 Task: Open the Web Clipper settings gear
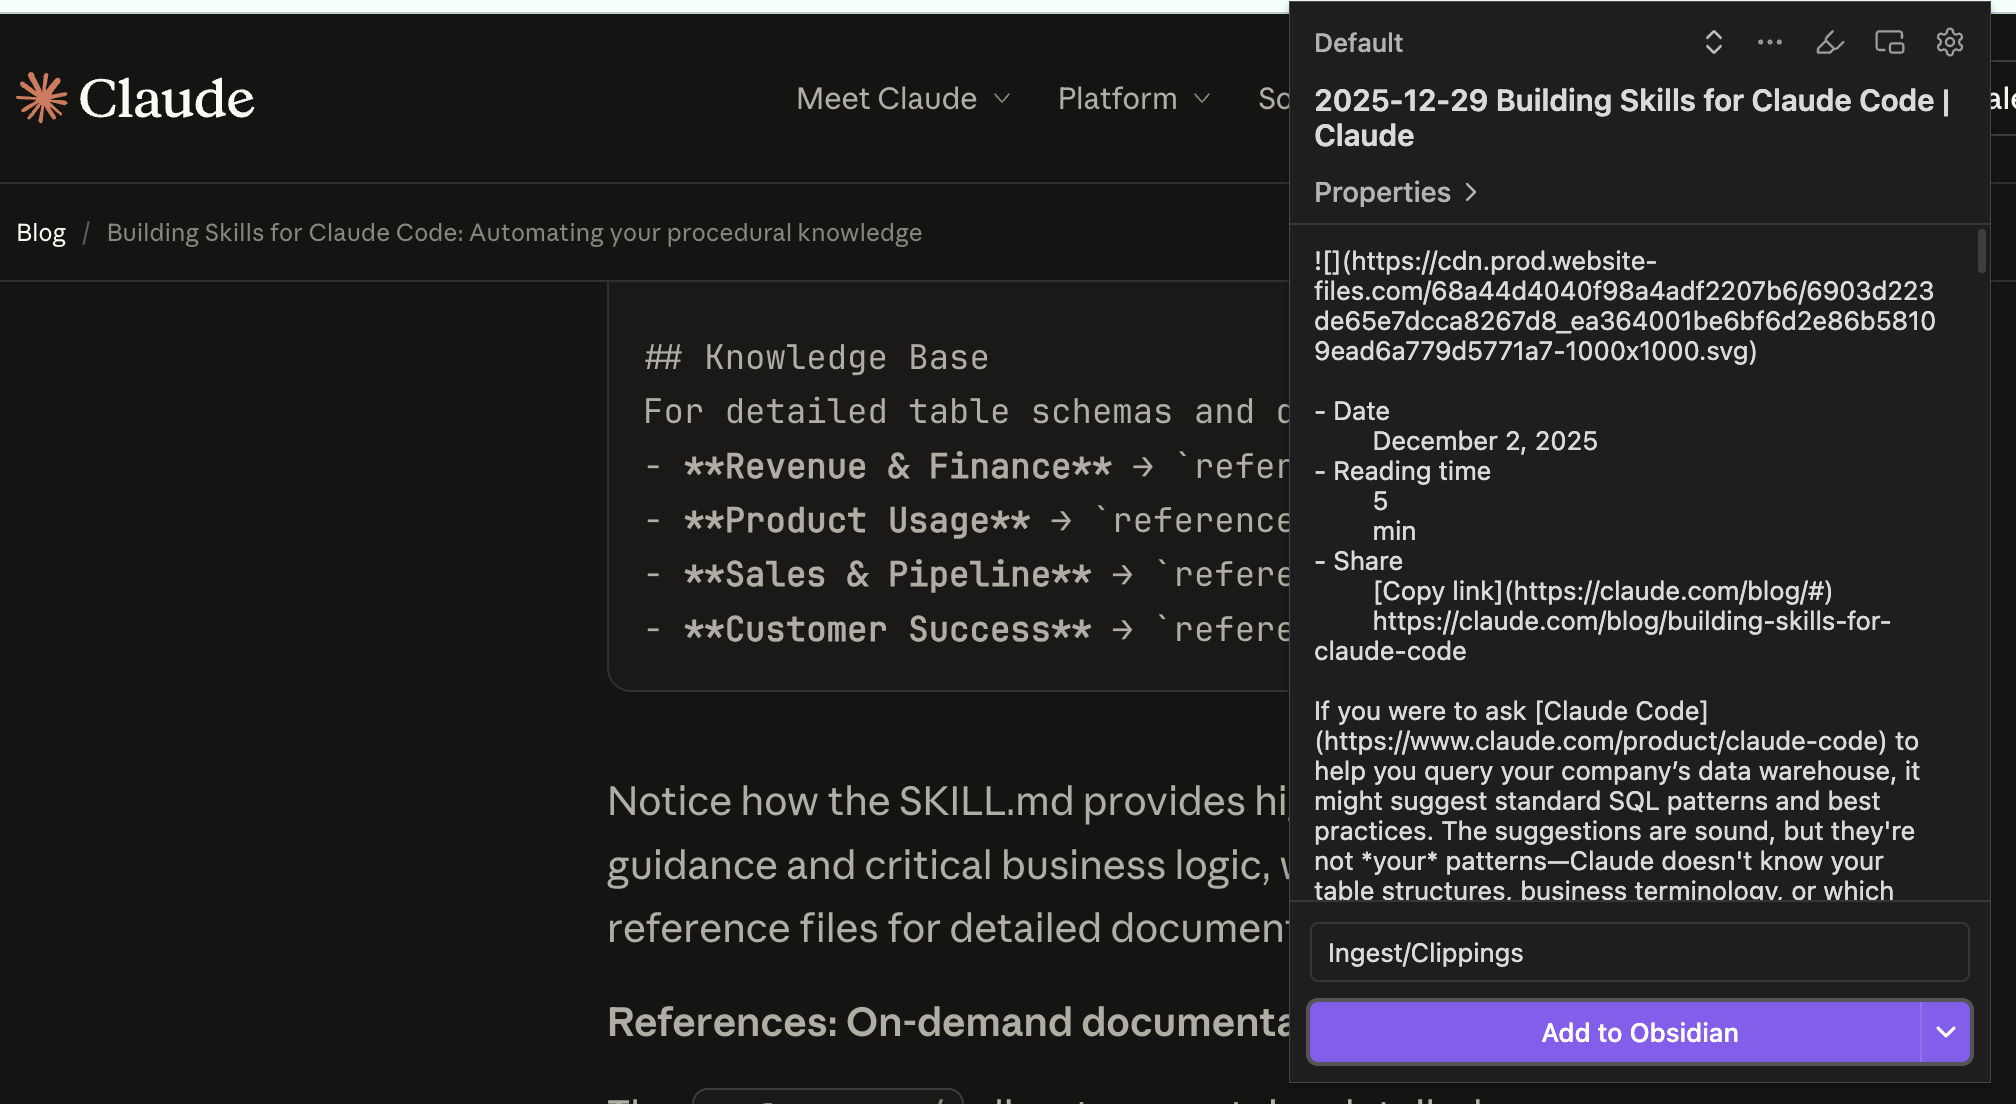tap(1949, 42)
